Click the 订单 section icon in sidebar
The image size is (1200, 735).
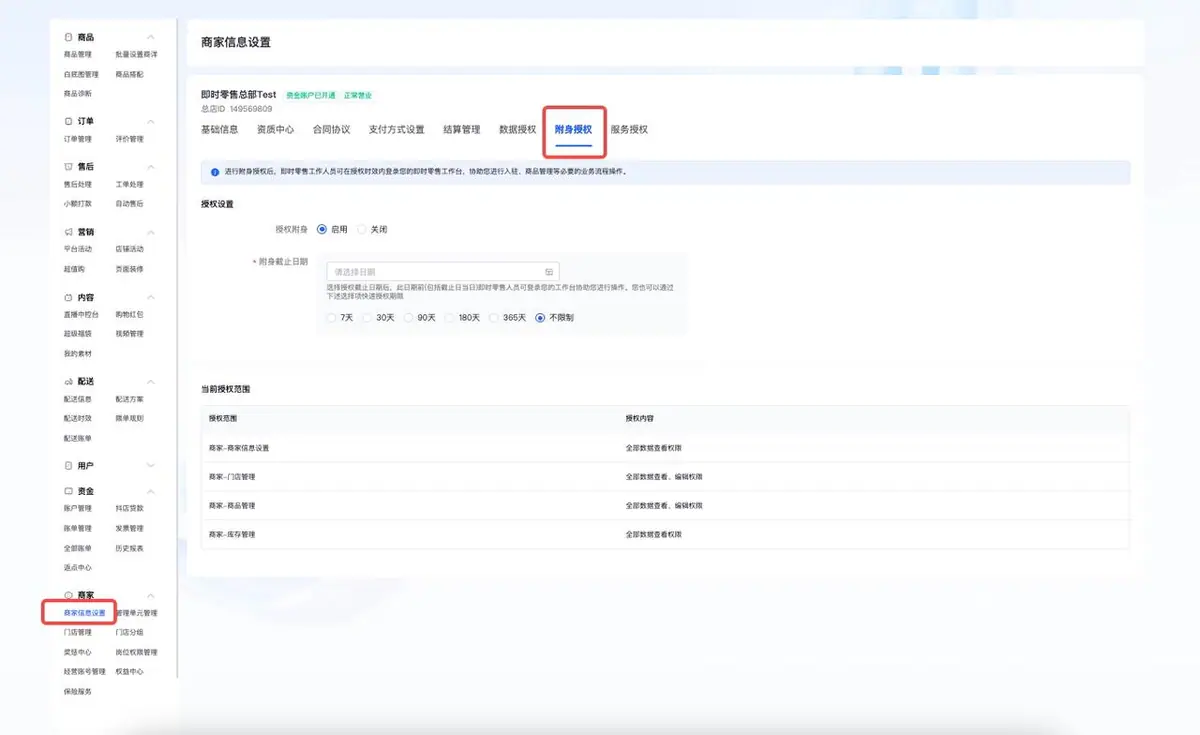click(68, 120)
